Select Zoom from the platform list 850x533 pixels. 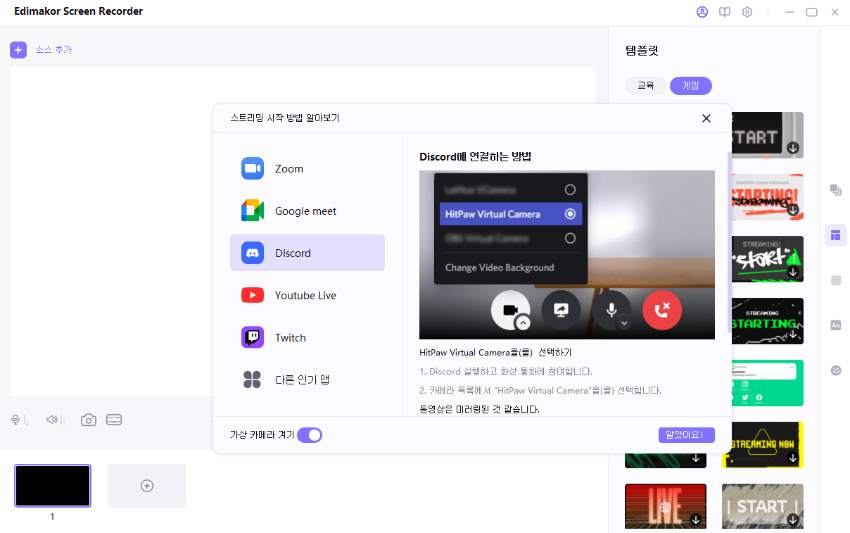click(307, 169)
